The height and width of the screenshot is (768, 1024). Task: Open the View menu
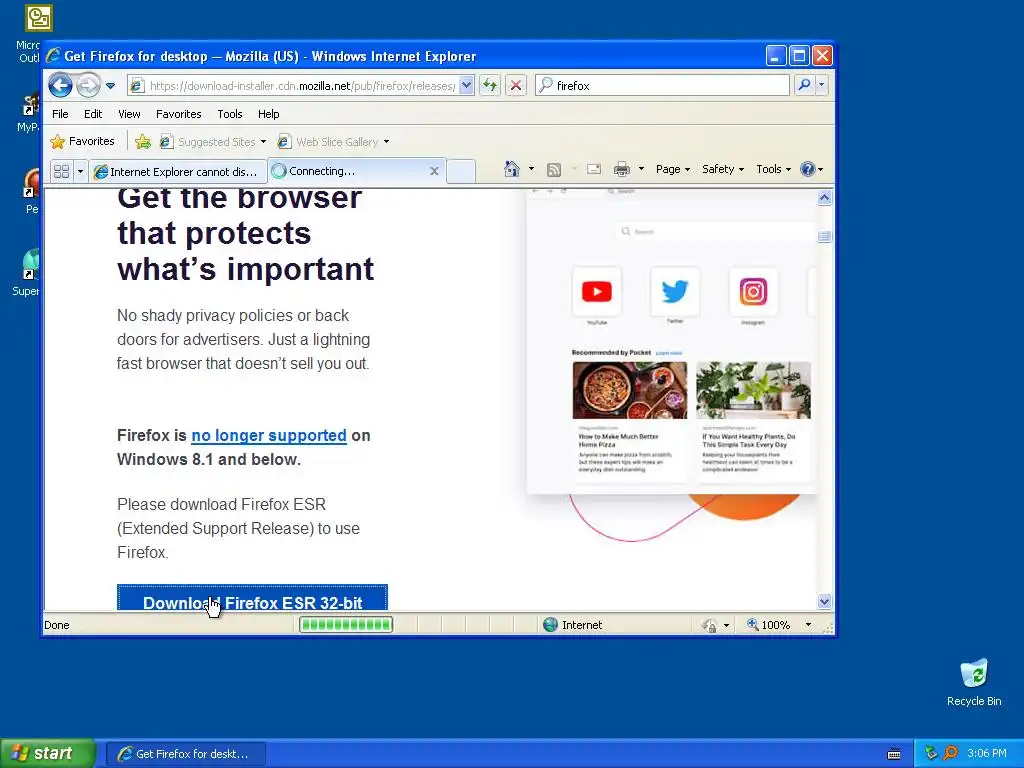pyautogui.click(x=129, y=114)
